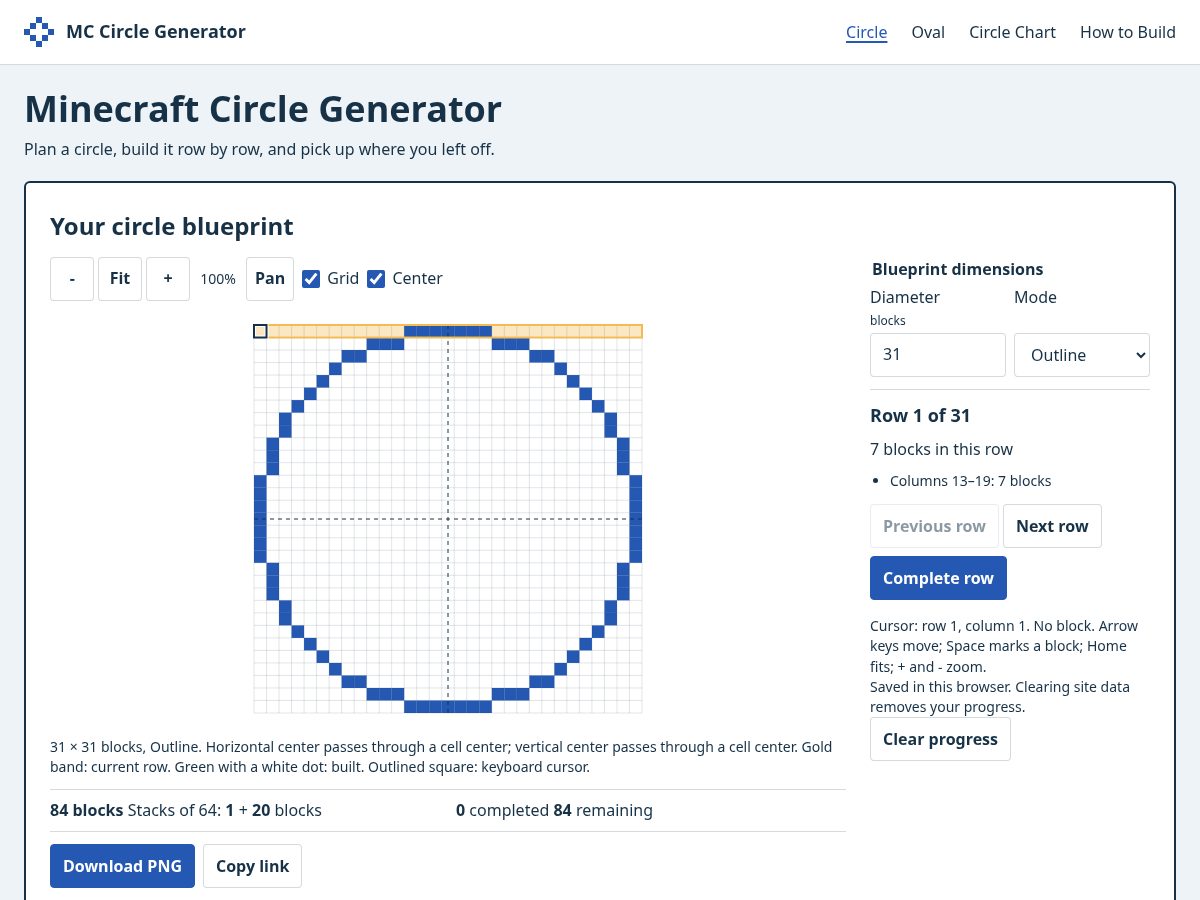
Task: Click the Diameter input field
Action: tap(938, 355)
